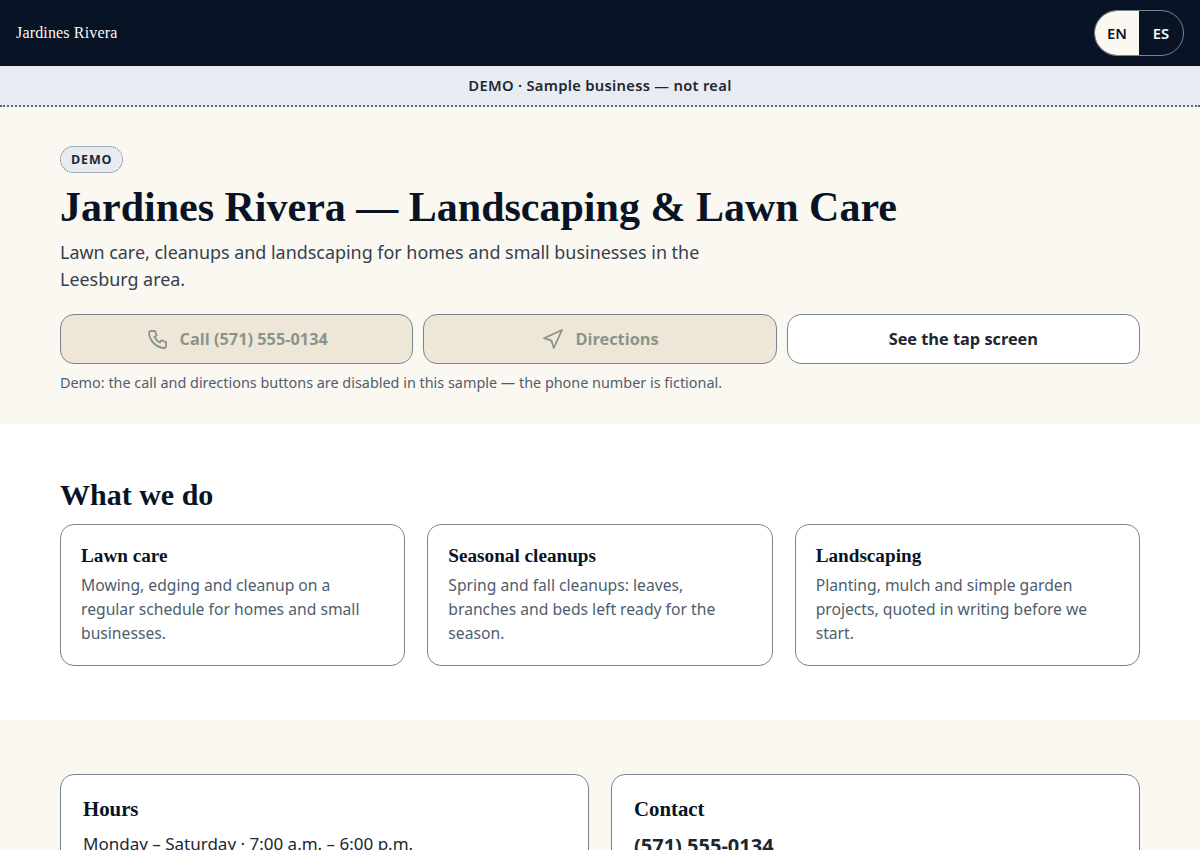Click the DEMO badge above the heading

pos(92,160)
